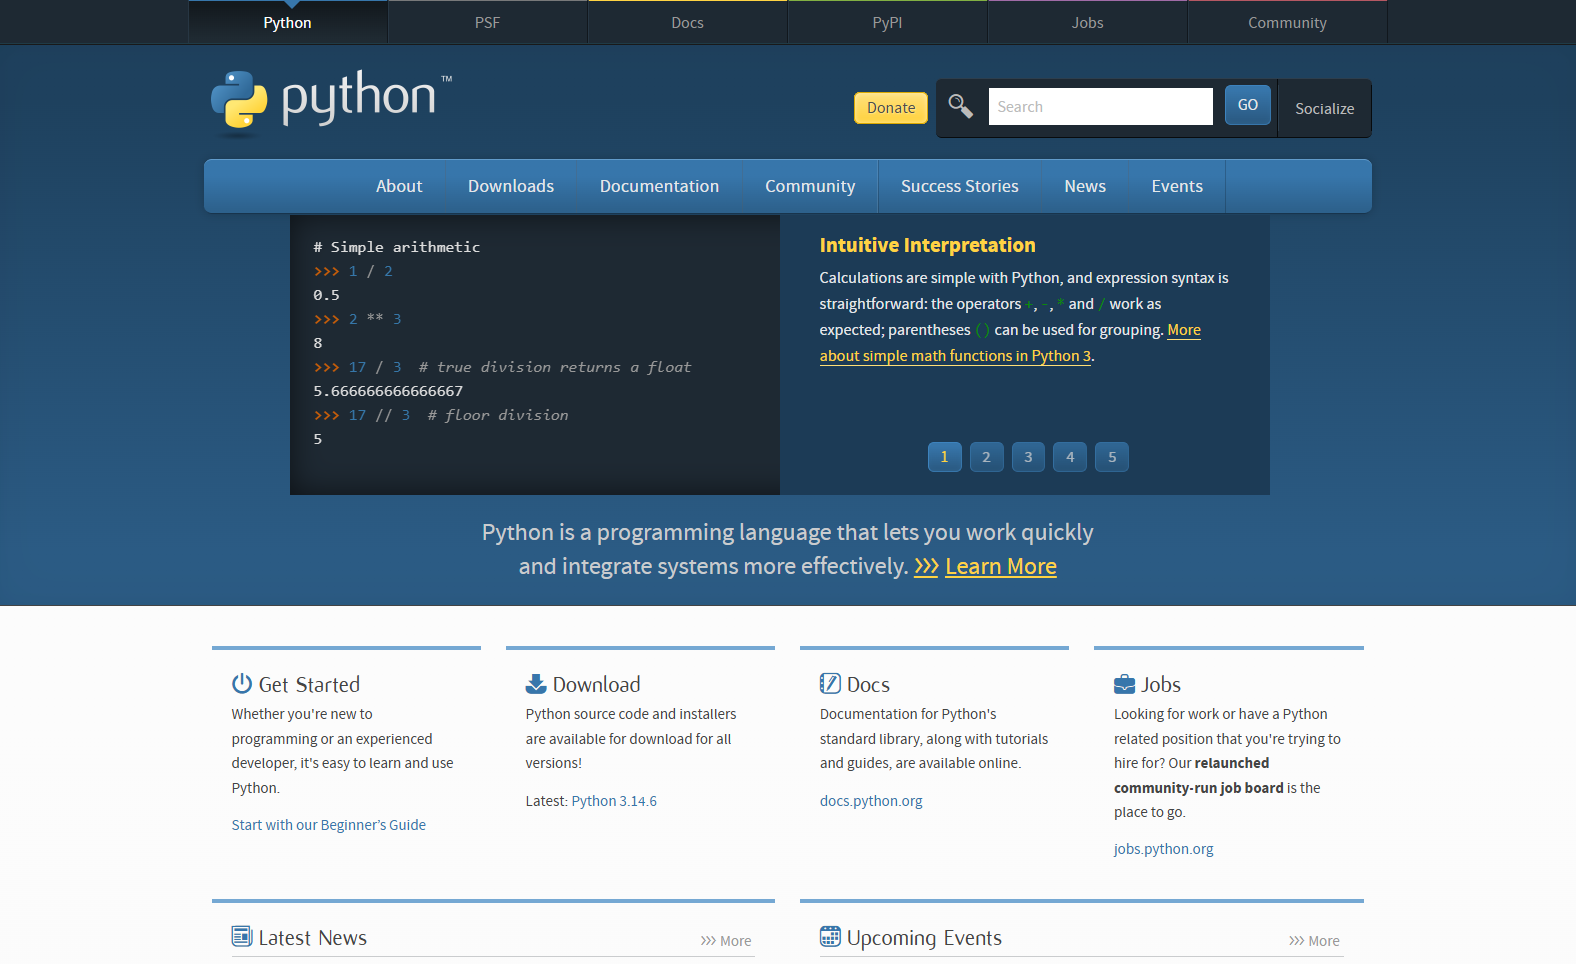Viewport: 1576px width, 964px height.
Task: Open the Success Stories menu
Action: [x=960, y=186]
